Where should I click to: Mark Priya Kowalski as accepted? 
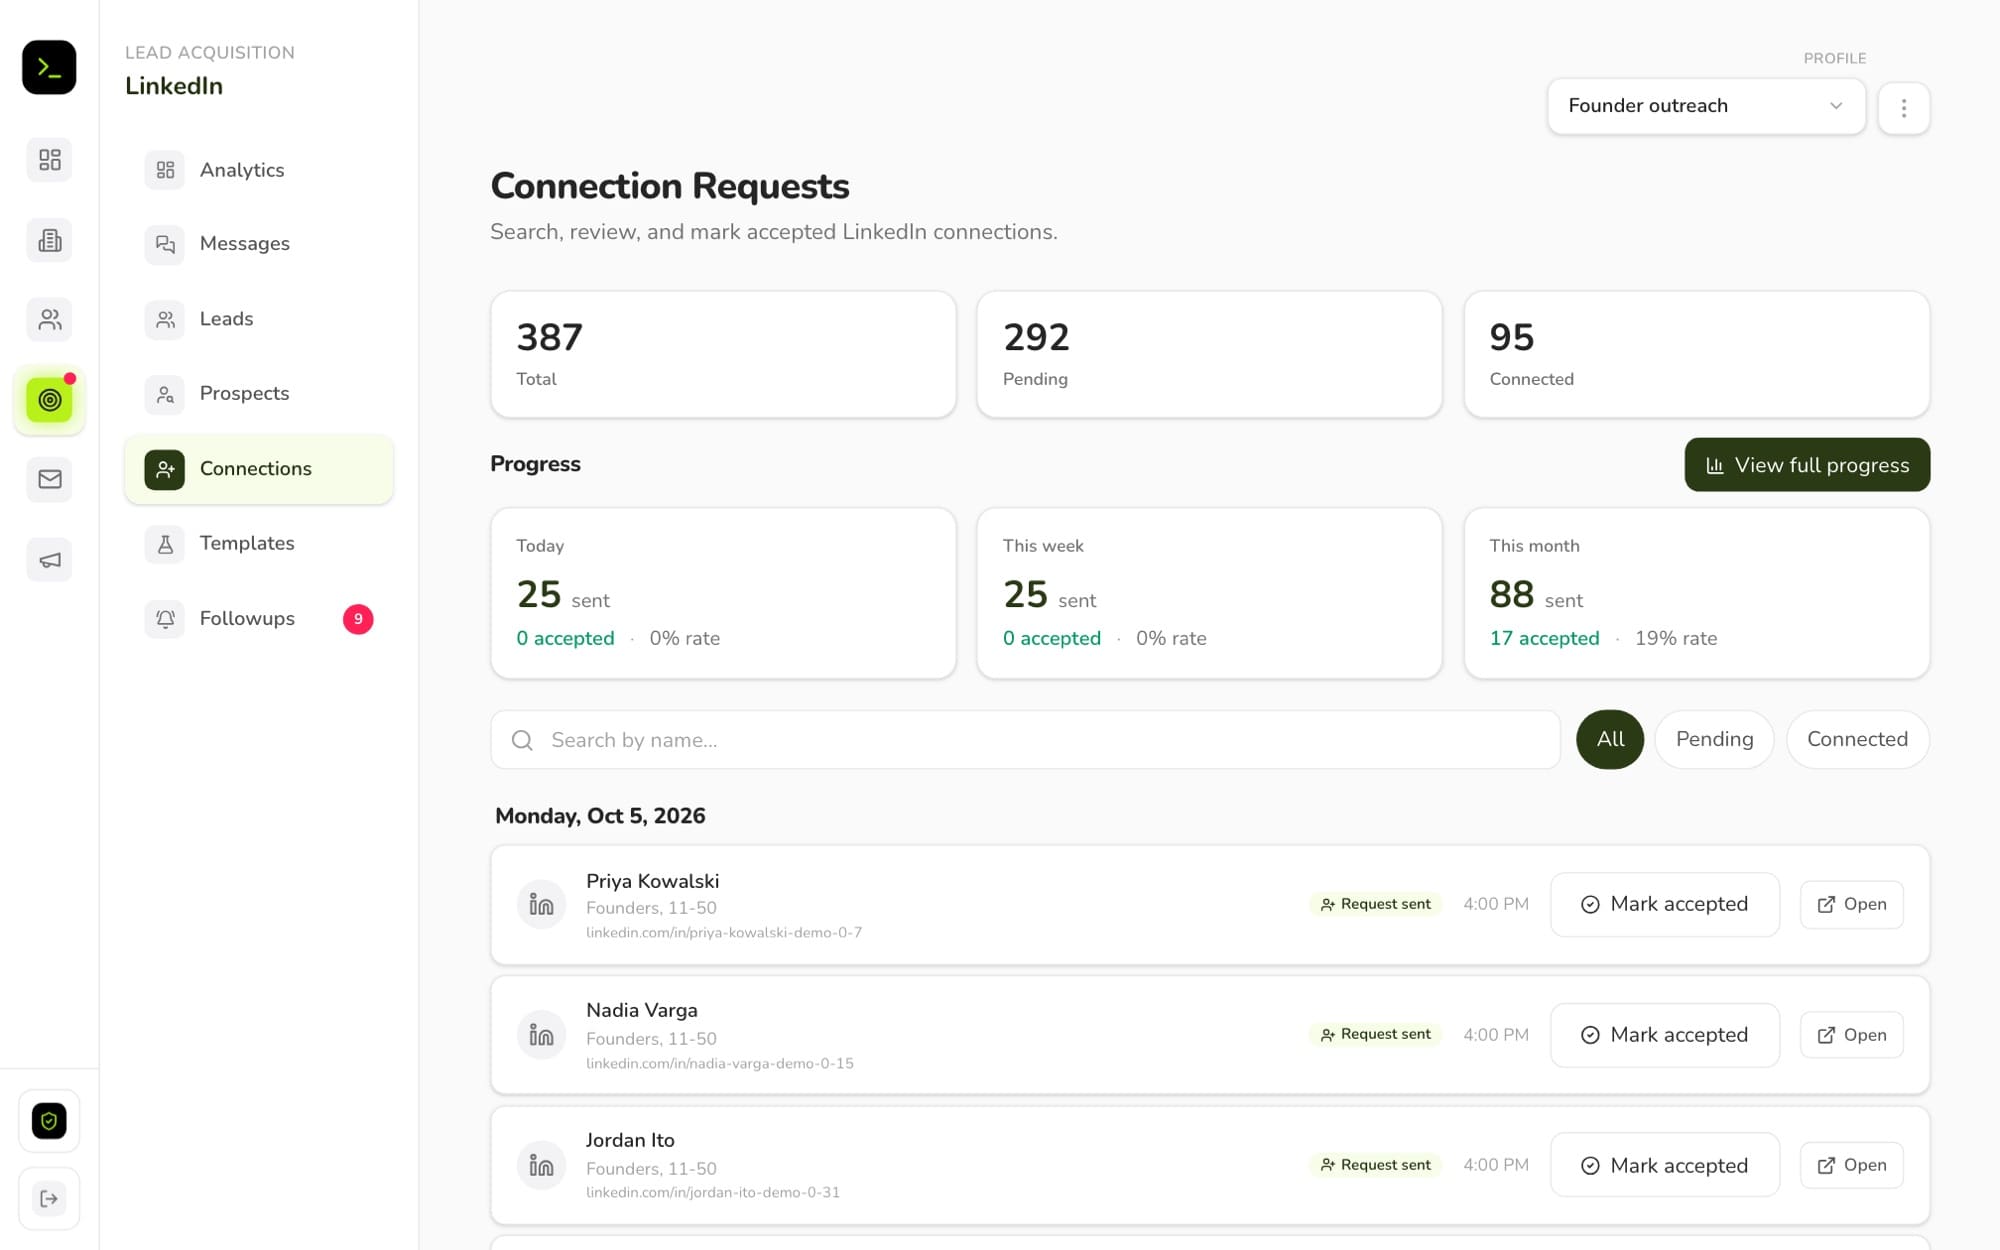coord(1665,905)
